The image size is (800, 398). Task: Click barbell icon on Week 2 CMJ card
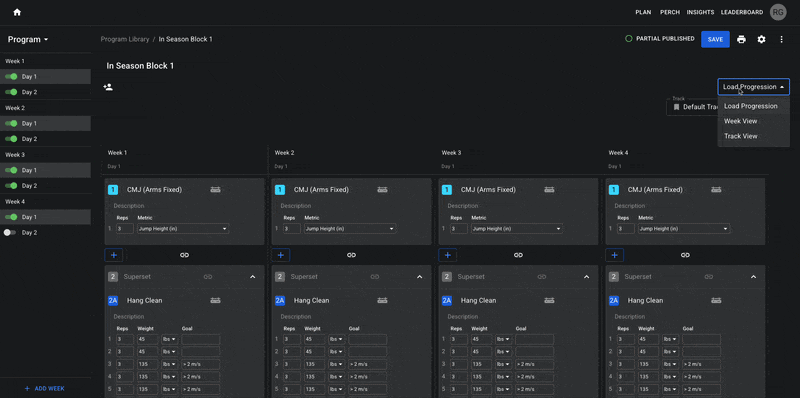click(382, 189)
